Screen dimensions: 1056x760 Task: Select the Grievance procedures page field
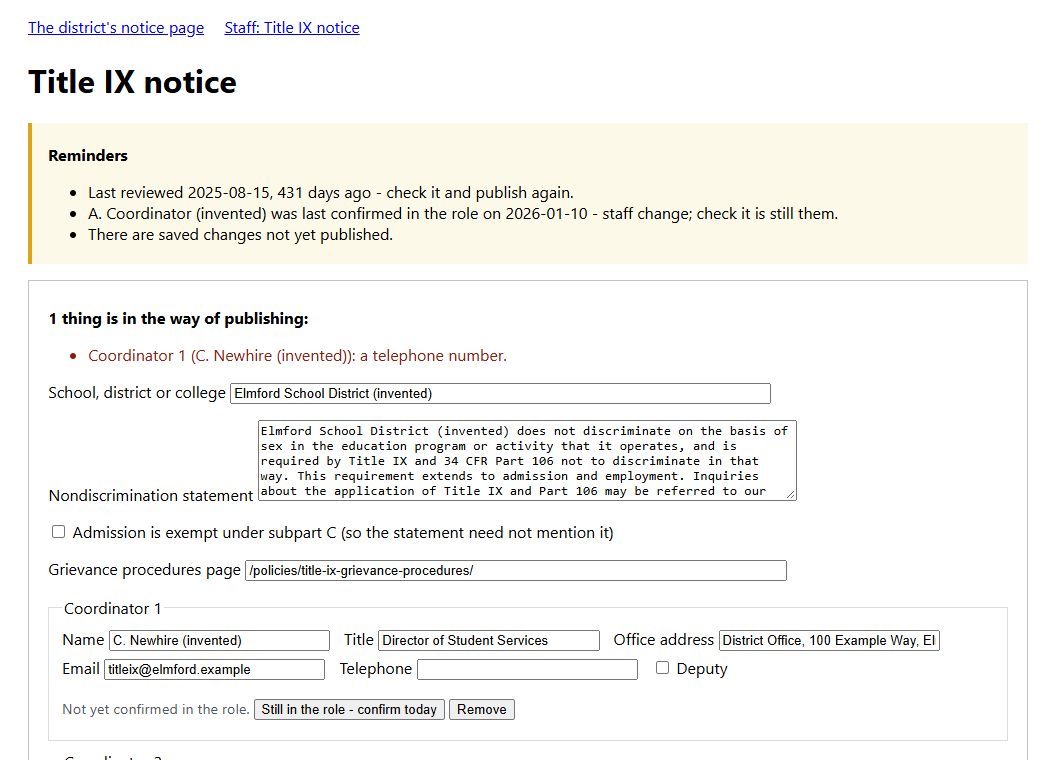(516, 571)
